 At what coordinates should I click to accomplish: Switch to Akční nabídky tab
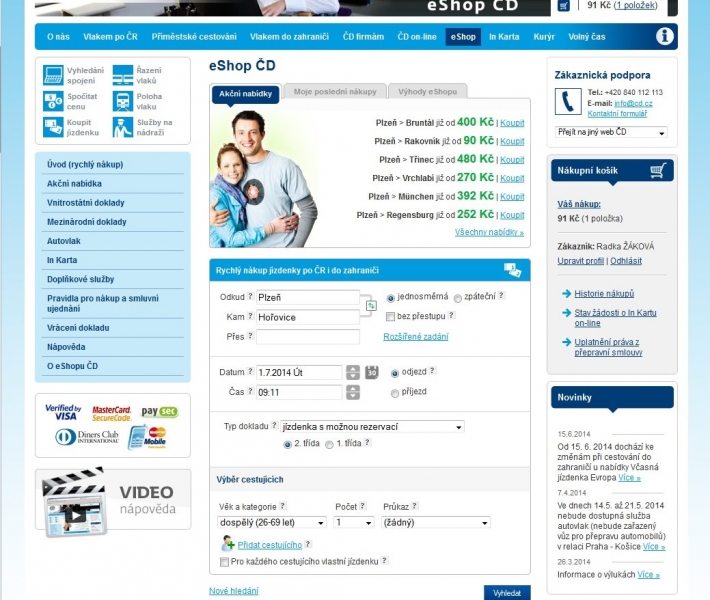pyautogui.click(x=245, y=94)
